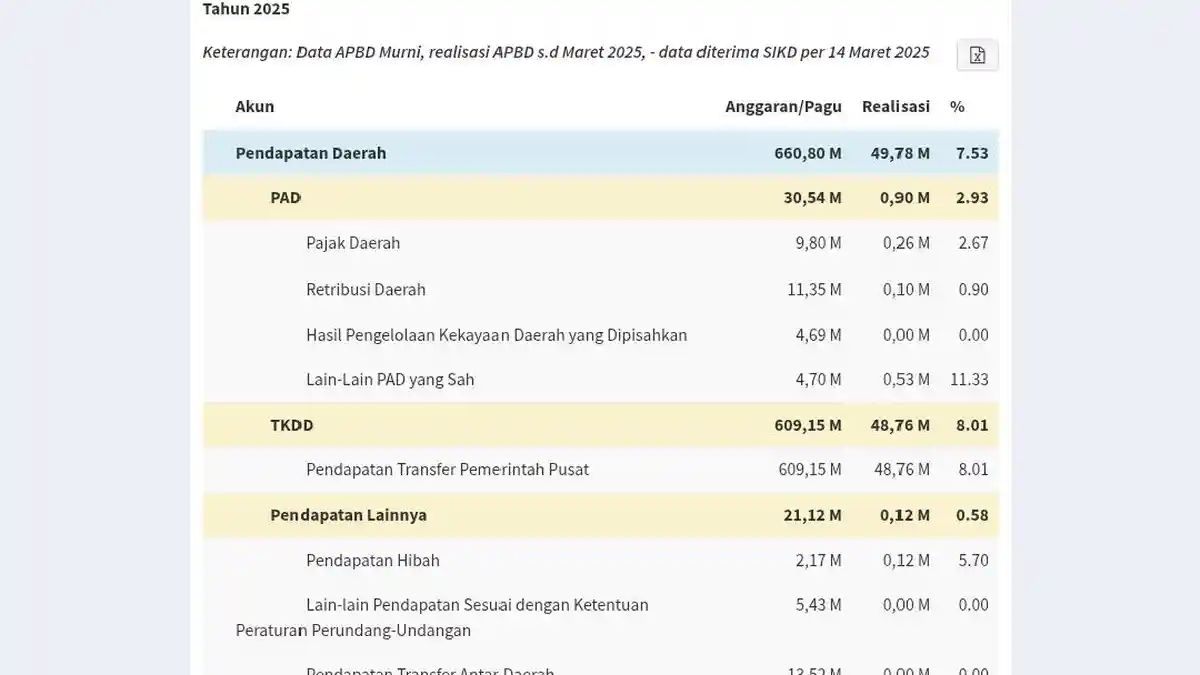Click the bold 48,76 M TKDD realization
This screenshot has width=1200, height=675.
coord(900,425)
